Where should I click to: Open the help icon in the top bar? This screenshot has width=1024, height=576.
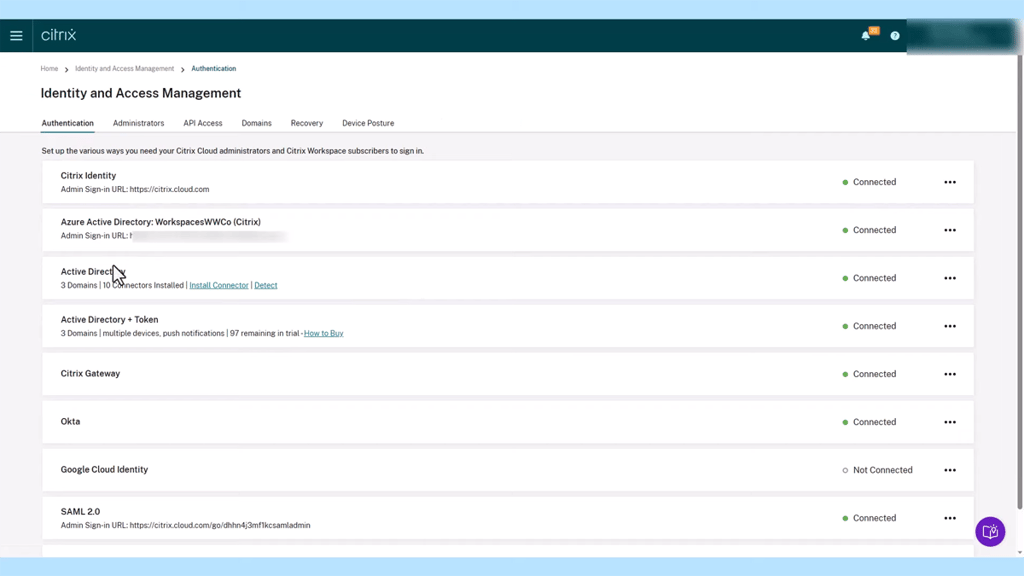click(894, 35)
